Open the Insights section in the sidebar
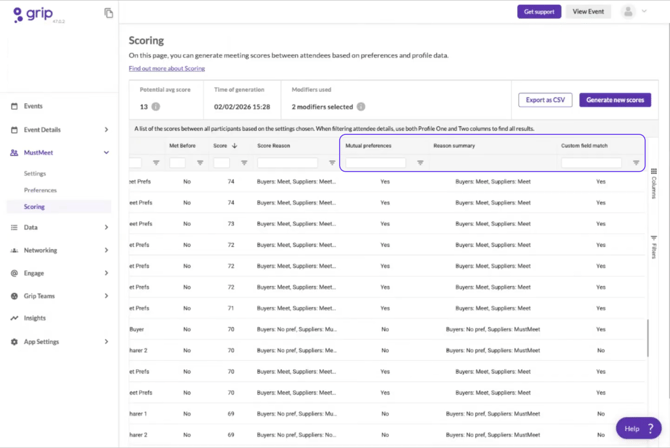Image resolution: width=670 pixels, height=448 pixels. tap(35, 318)
